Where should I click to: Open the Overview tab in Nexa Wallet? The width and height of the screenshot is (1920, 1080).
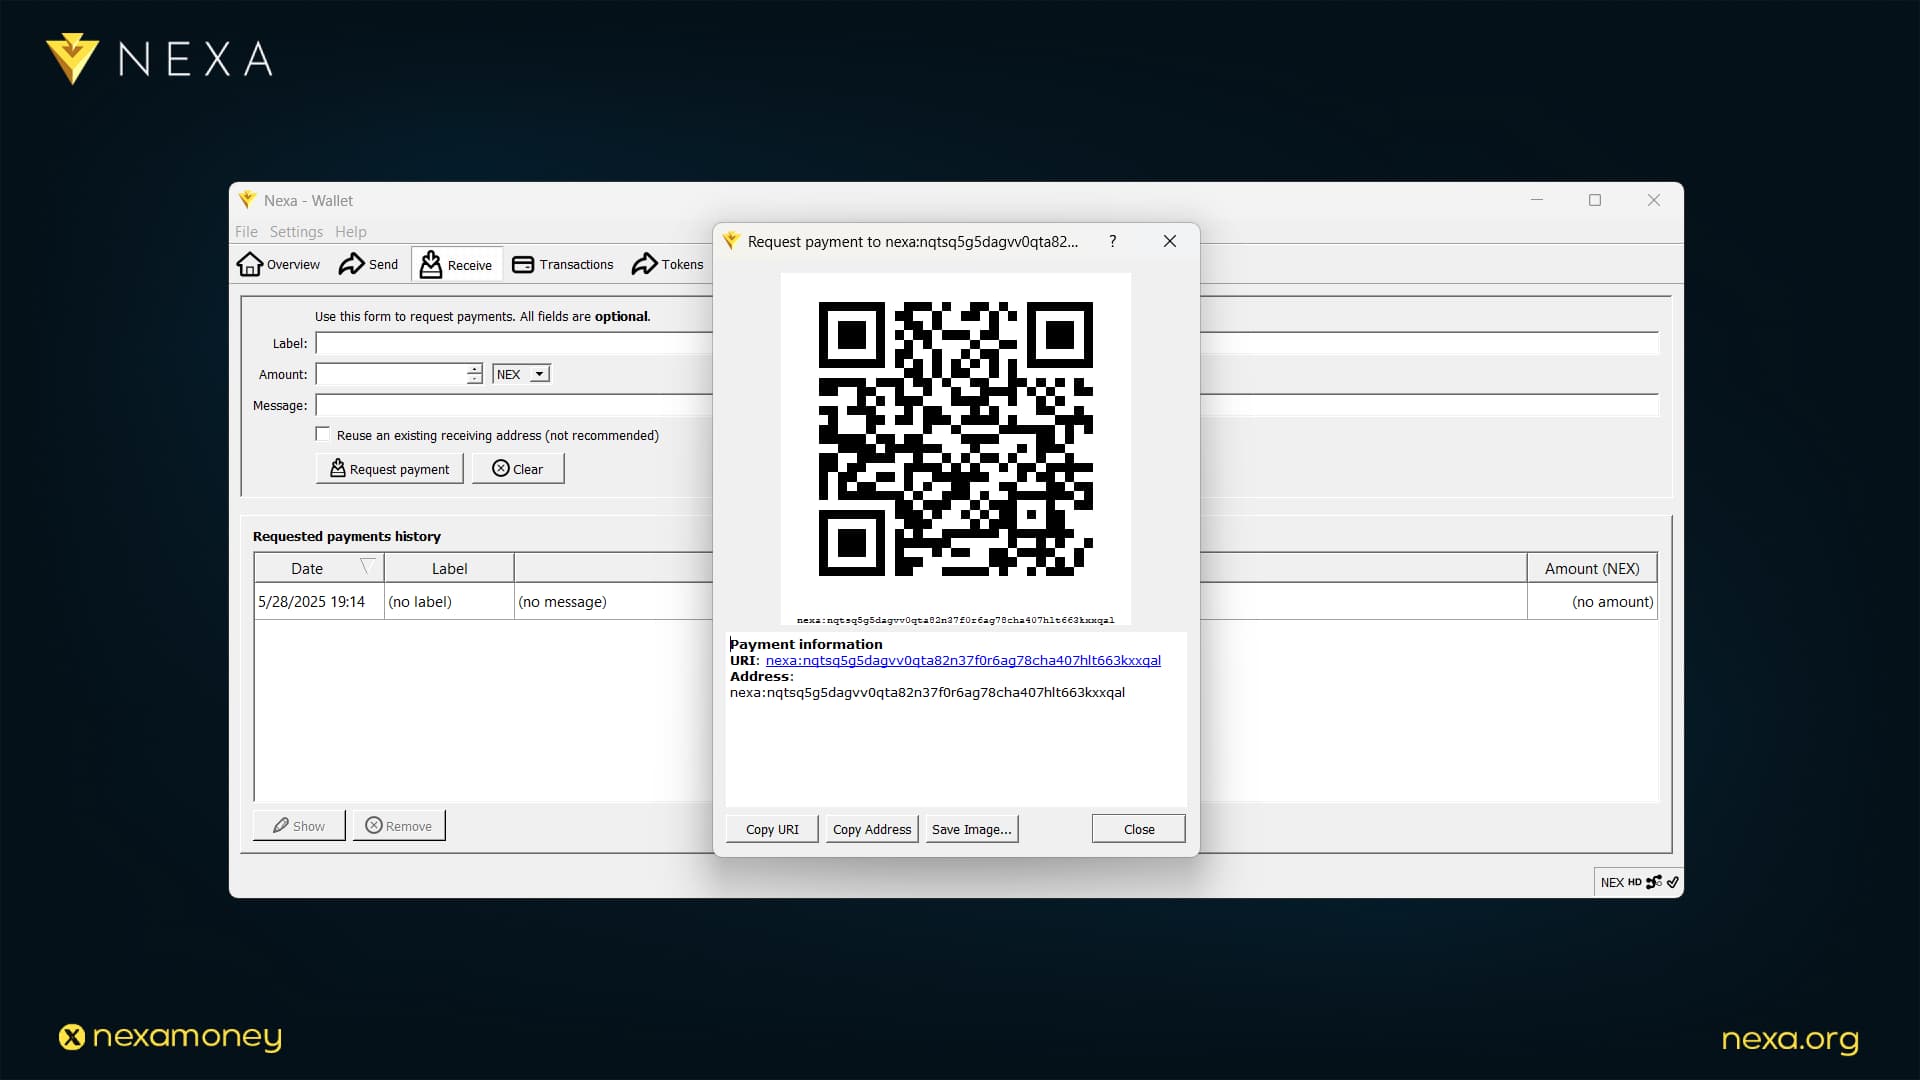click(x=278, y=264)
